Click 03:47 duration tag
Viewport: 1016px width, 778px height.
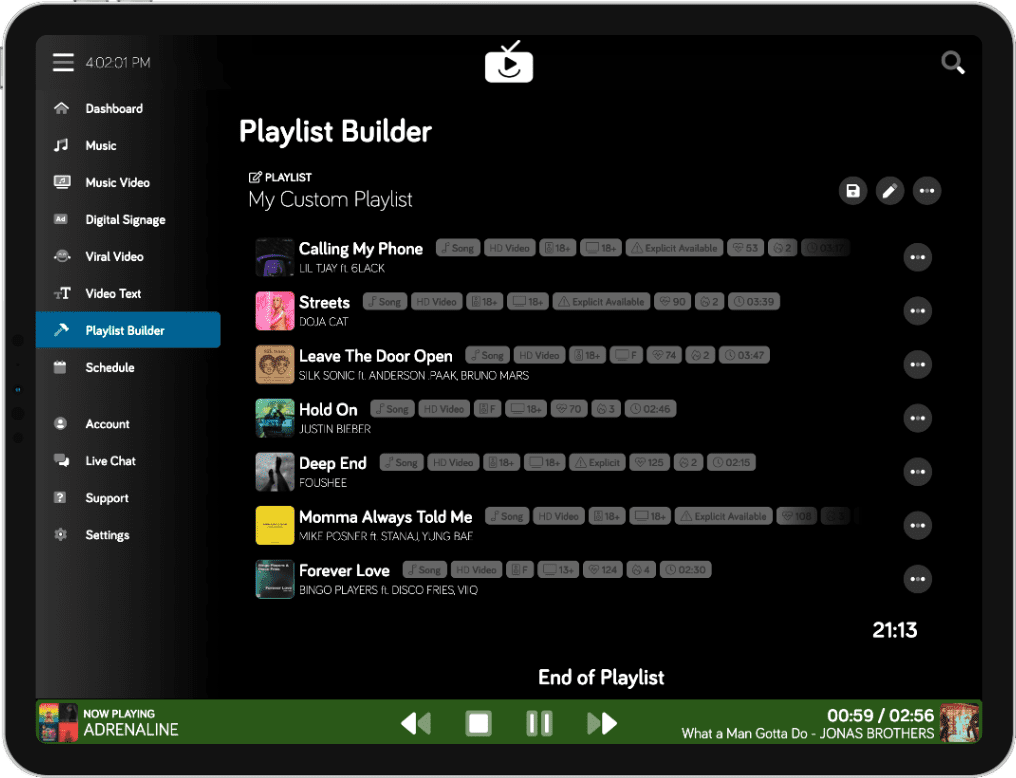tap(745, 355)
